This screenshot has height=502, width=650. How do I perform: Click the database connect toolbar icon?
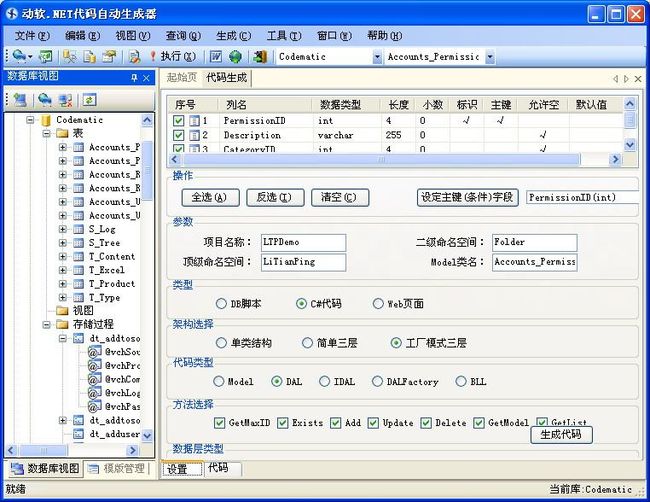(x=19, y=56)
